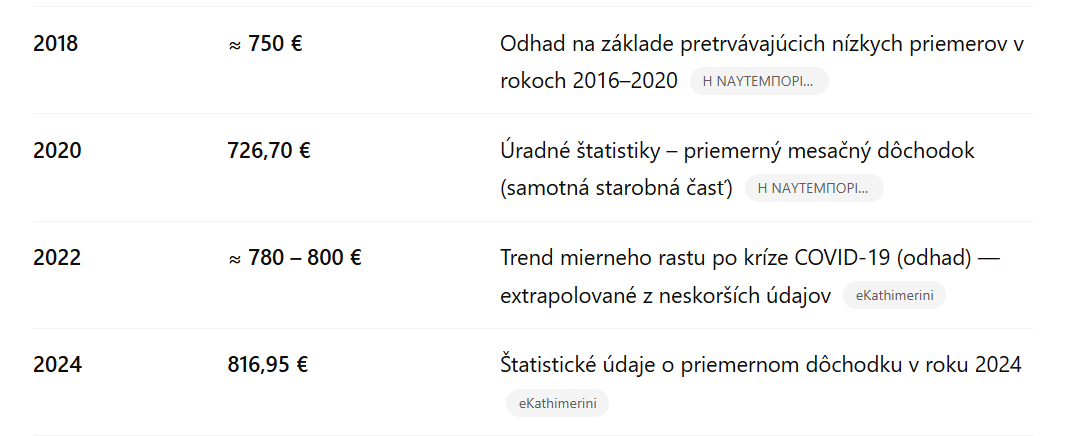1082x436 pixels.
Task: Select the ≈ 780 – 800 € amount
Action: [295, 258]
